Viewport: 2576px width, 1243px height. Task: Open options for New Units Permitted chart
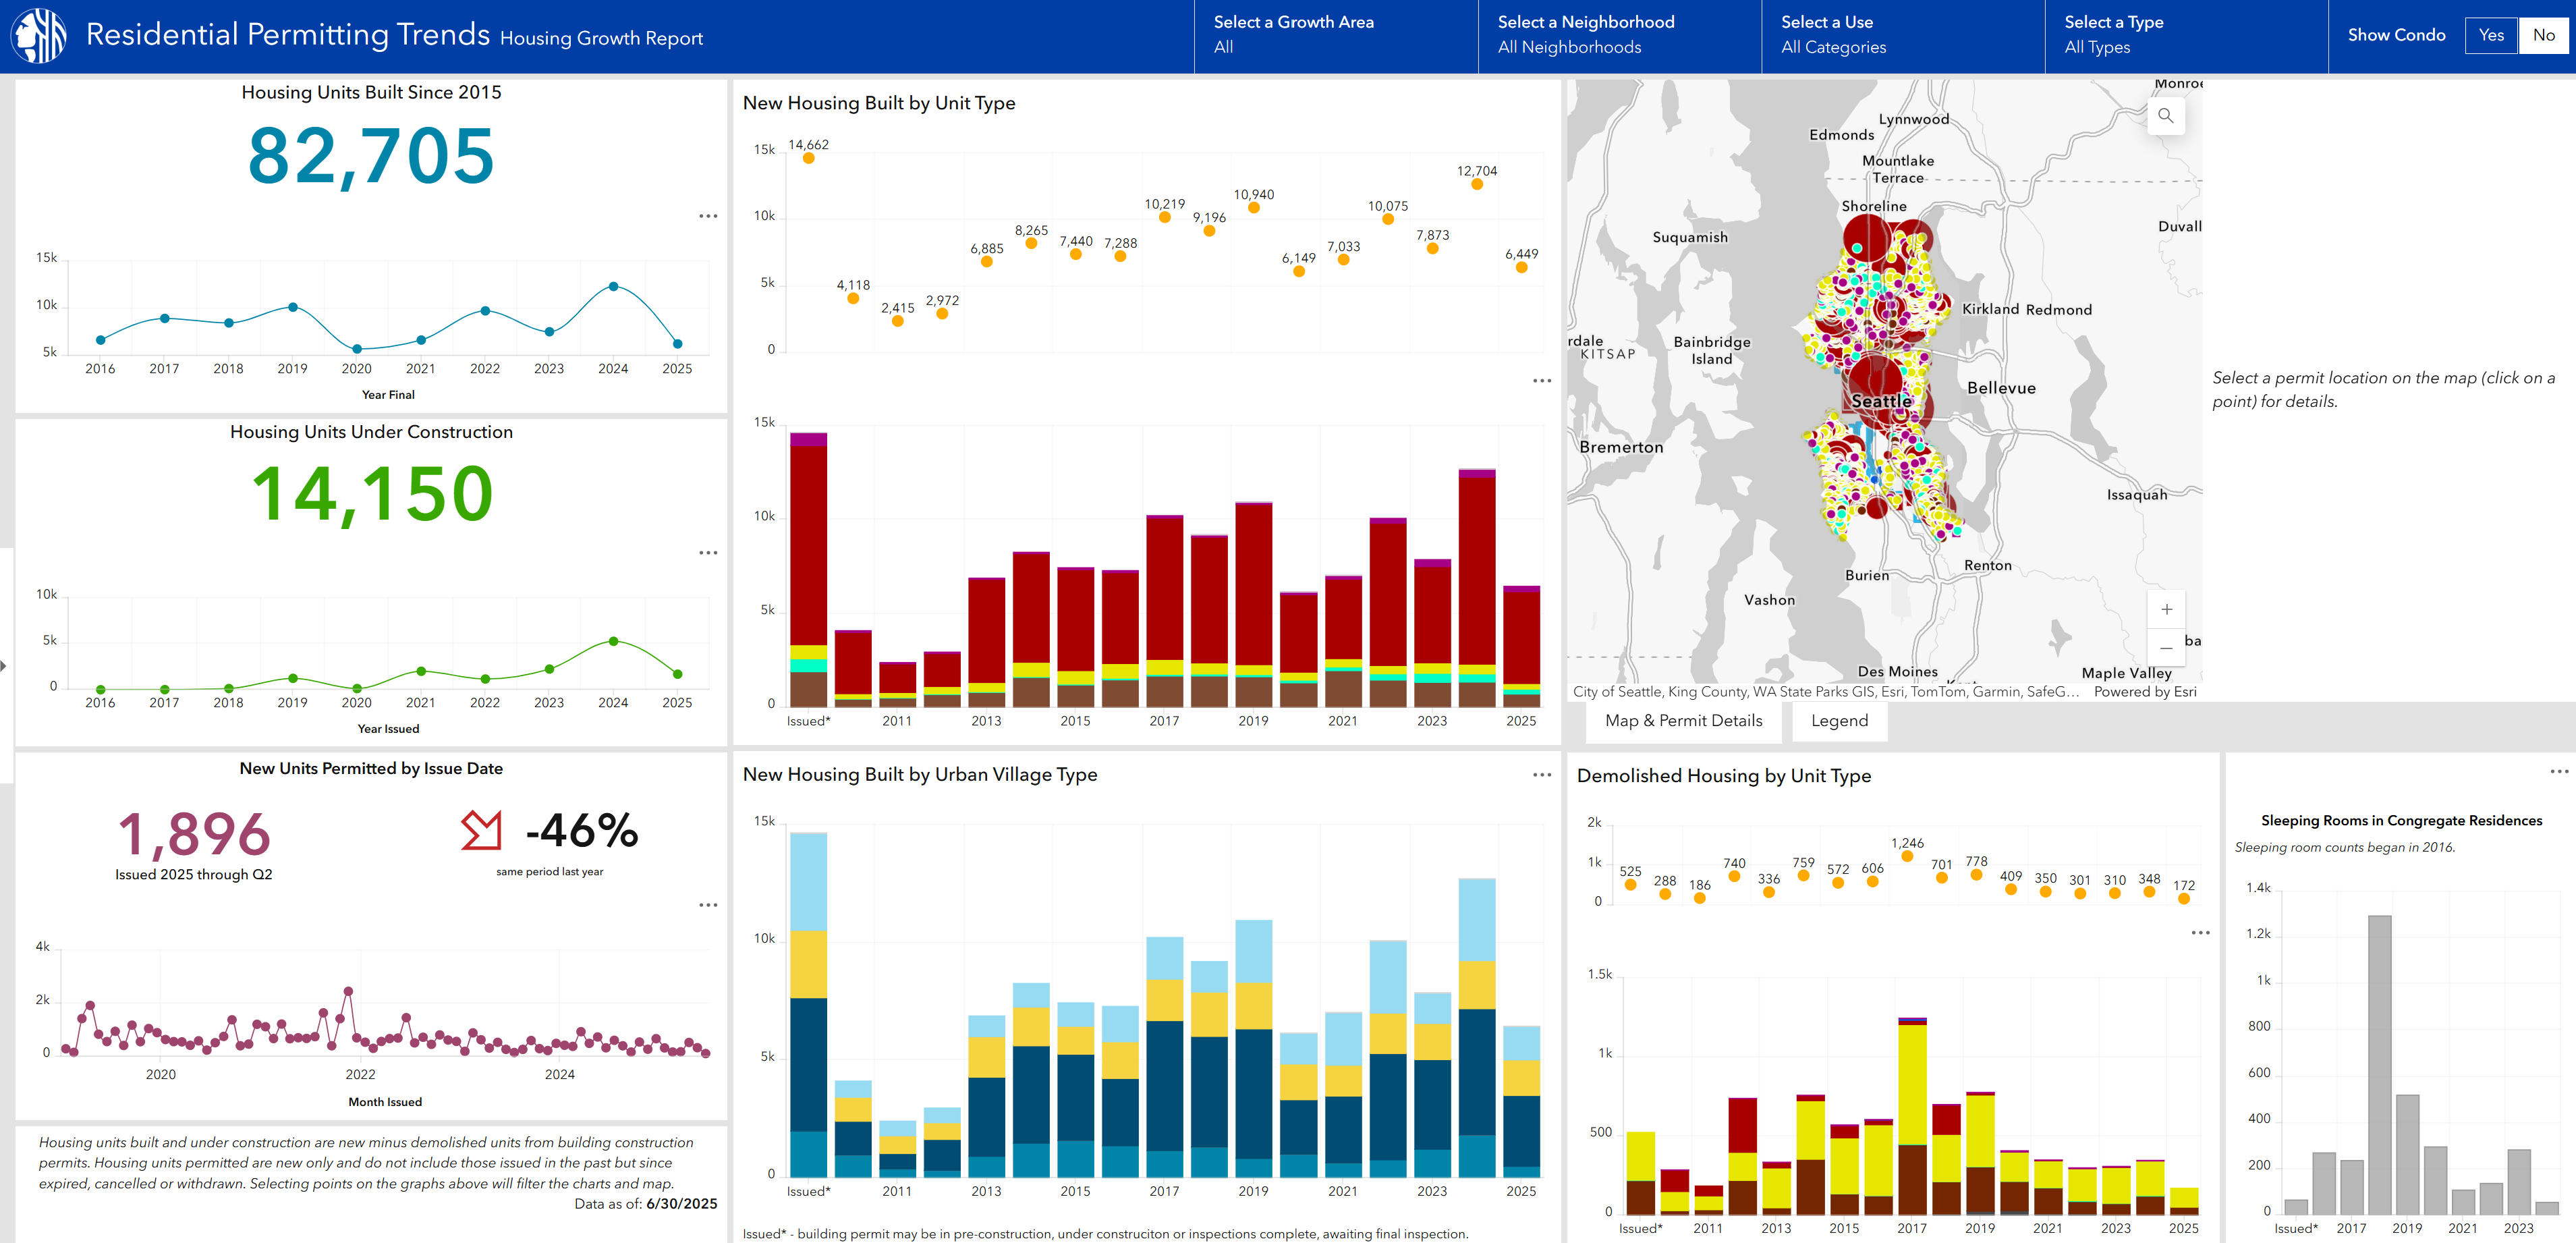[708, 905]
